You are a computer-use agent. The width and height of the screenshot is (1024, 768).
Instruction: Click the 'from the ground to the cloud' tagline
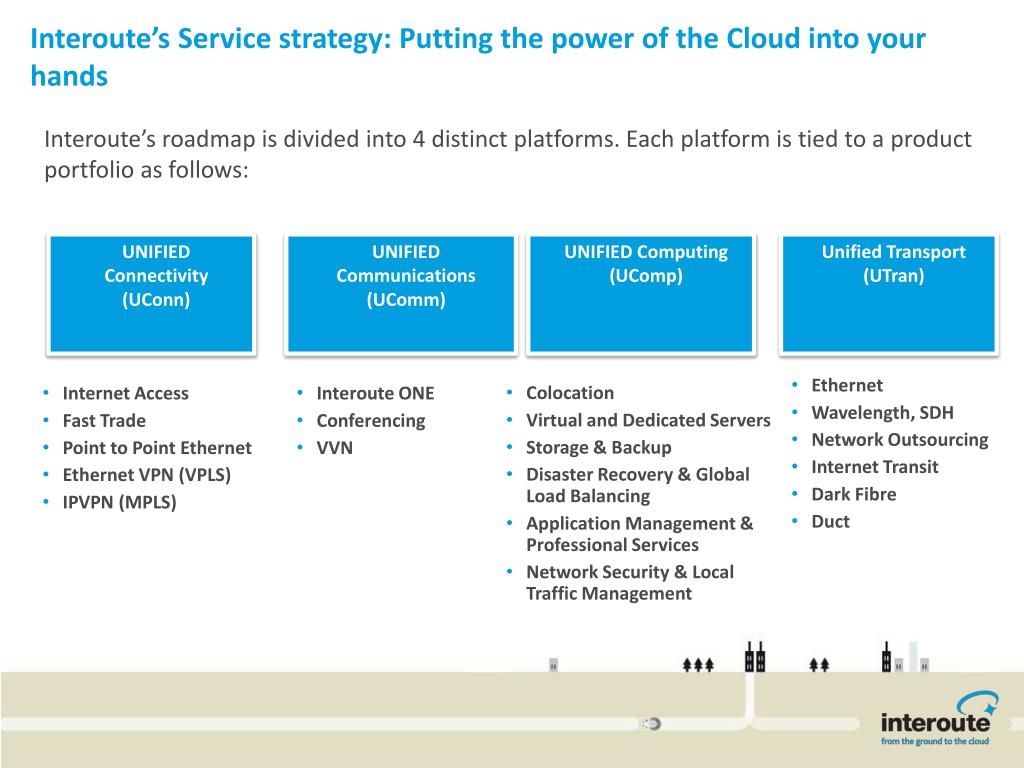(x=935, y=741)
